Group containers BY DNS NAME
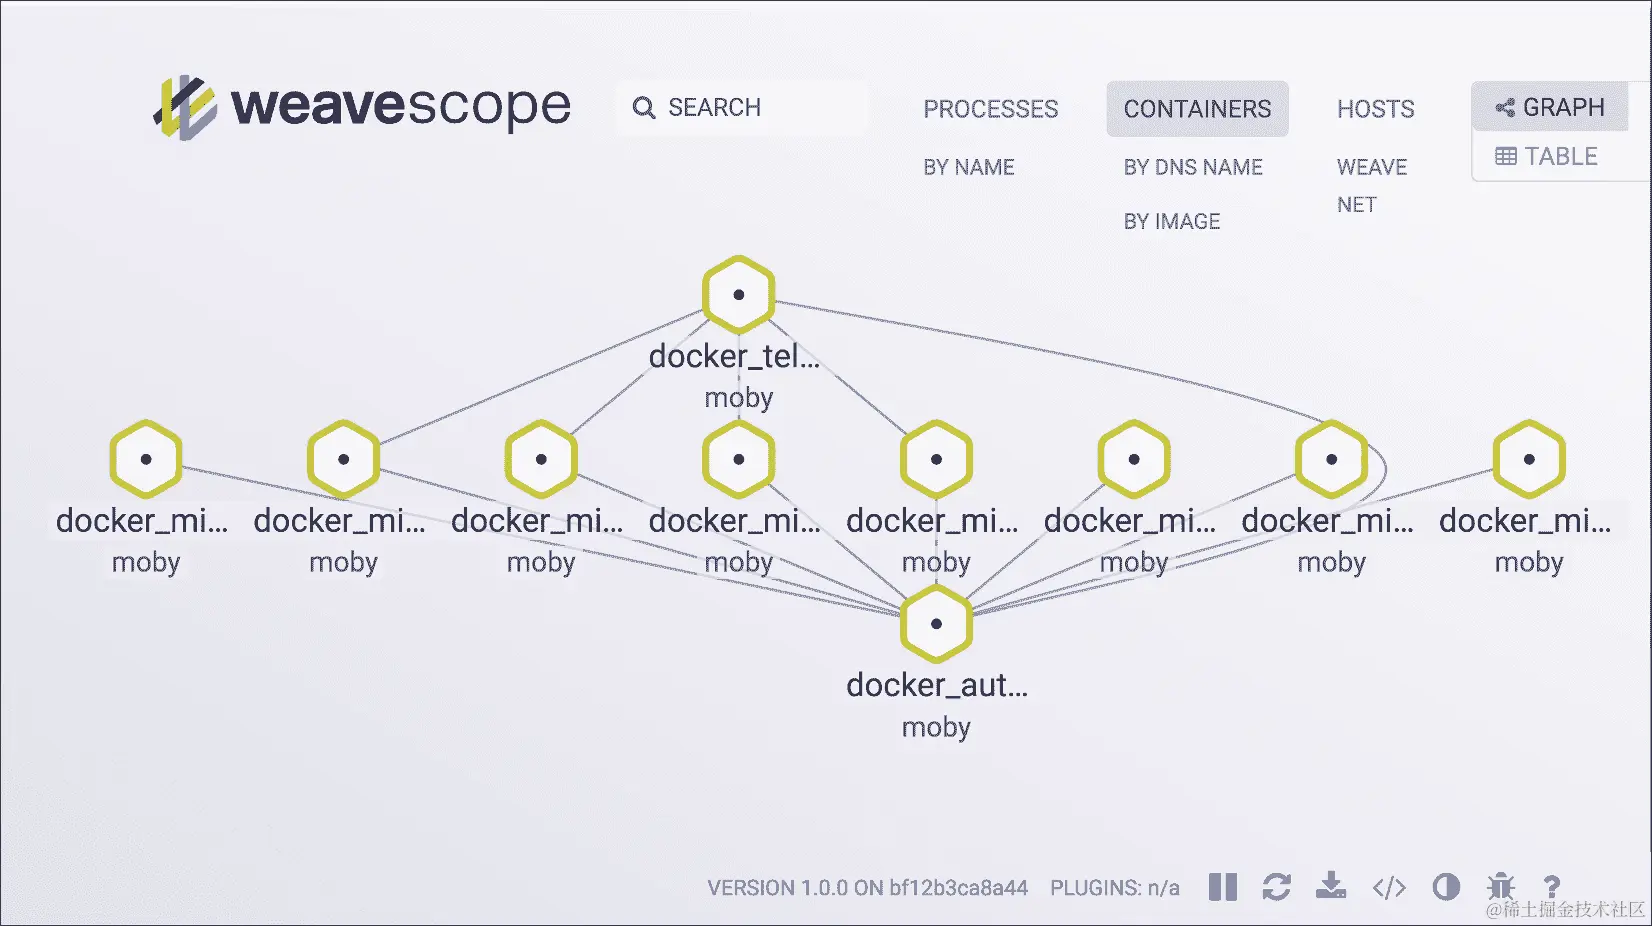1652x926 pixels. 1194,166
